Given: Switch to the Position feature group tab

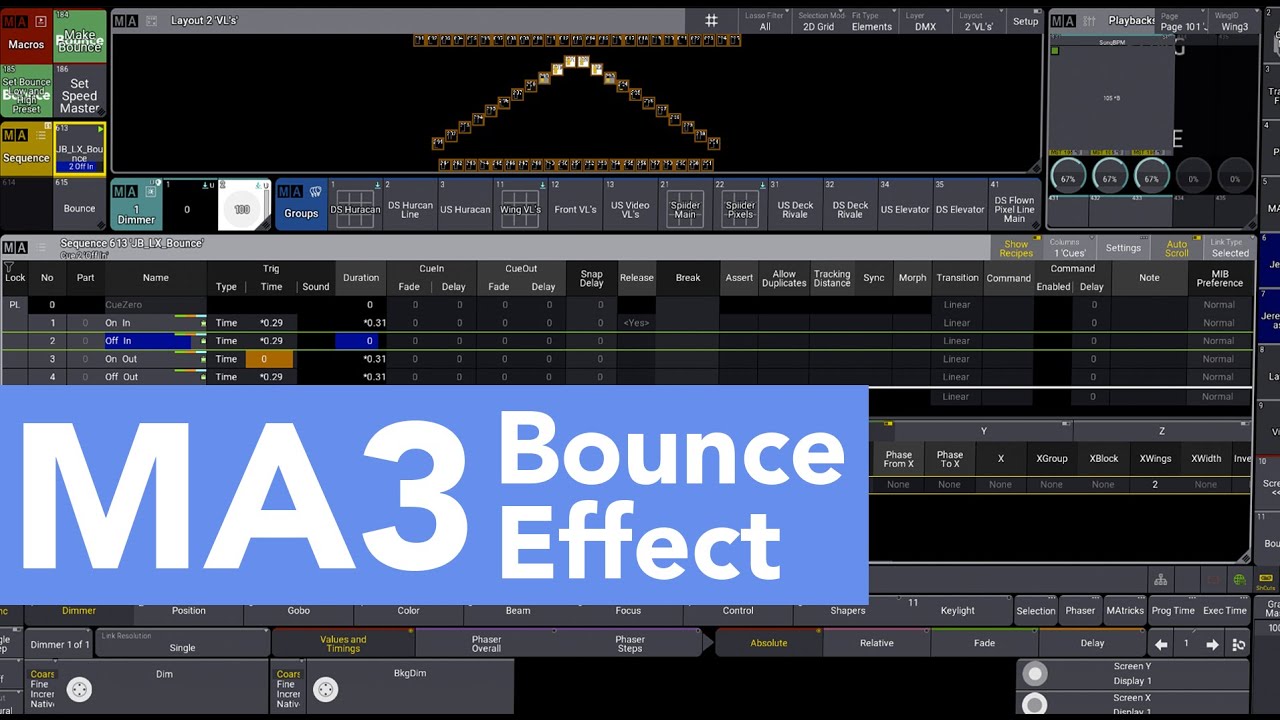Looking at the screenshot, I should (x=188, y=610).
